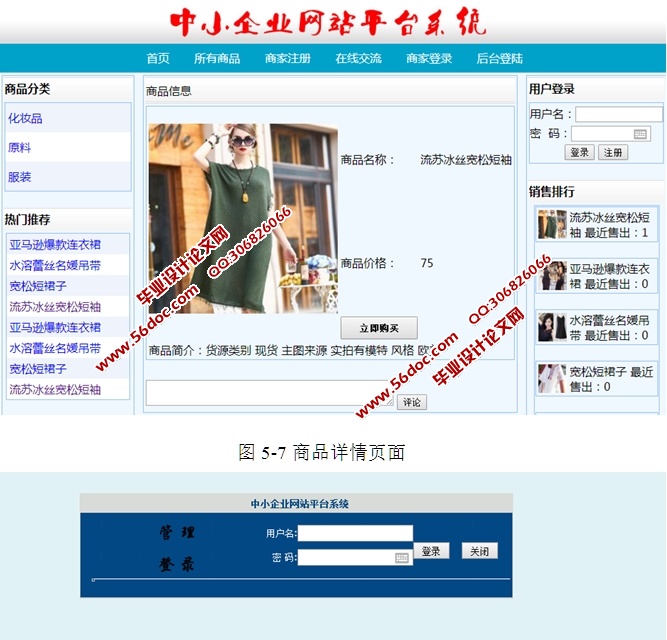Open the 所有商品 navigation item

(217, 58)
